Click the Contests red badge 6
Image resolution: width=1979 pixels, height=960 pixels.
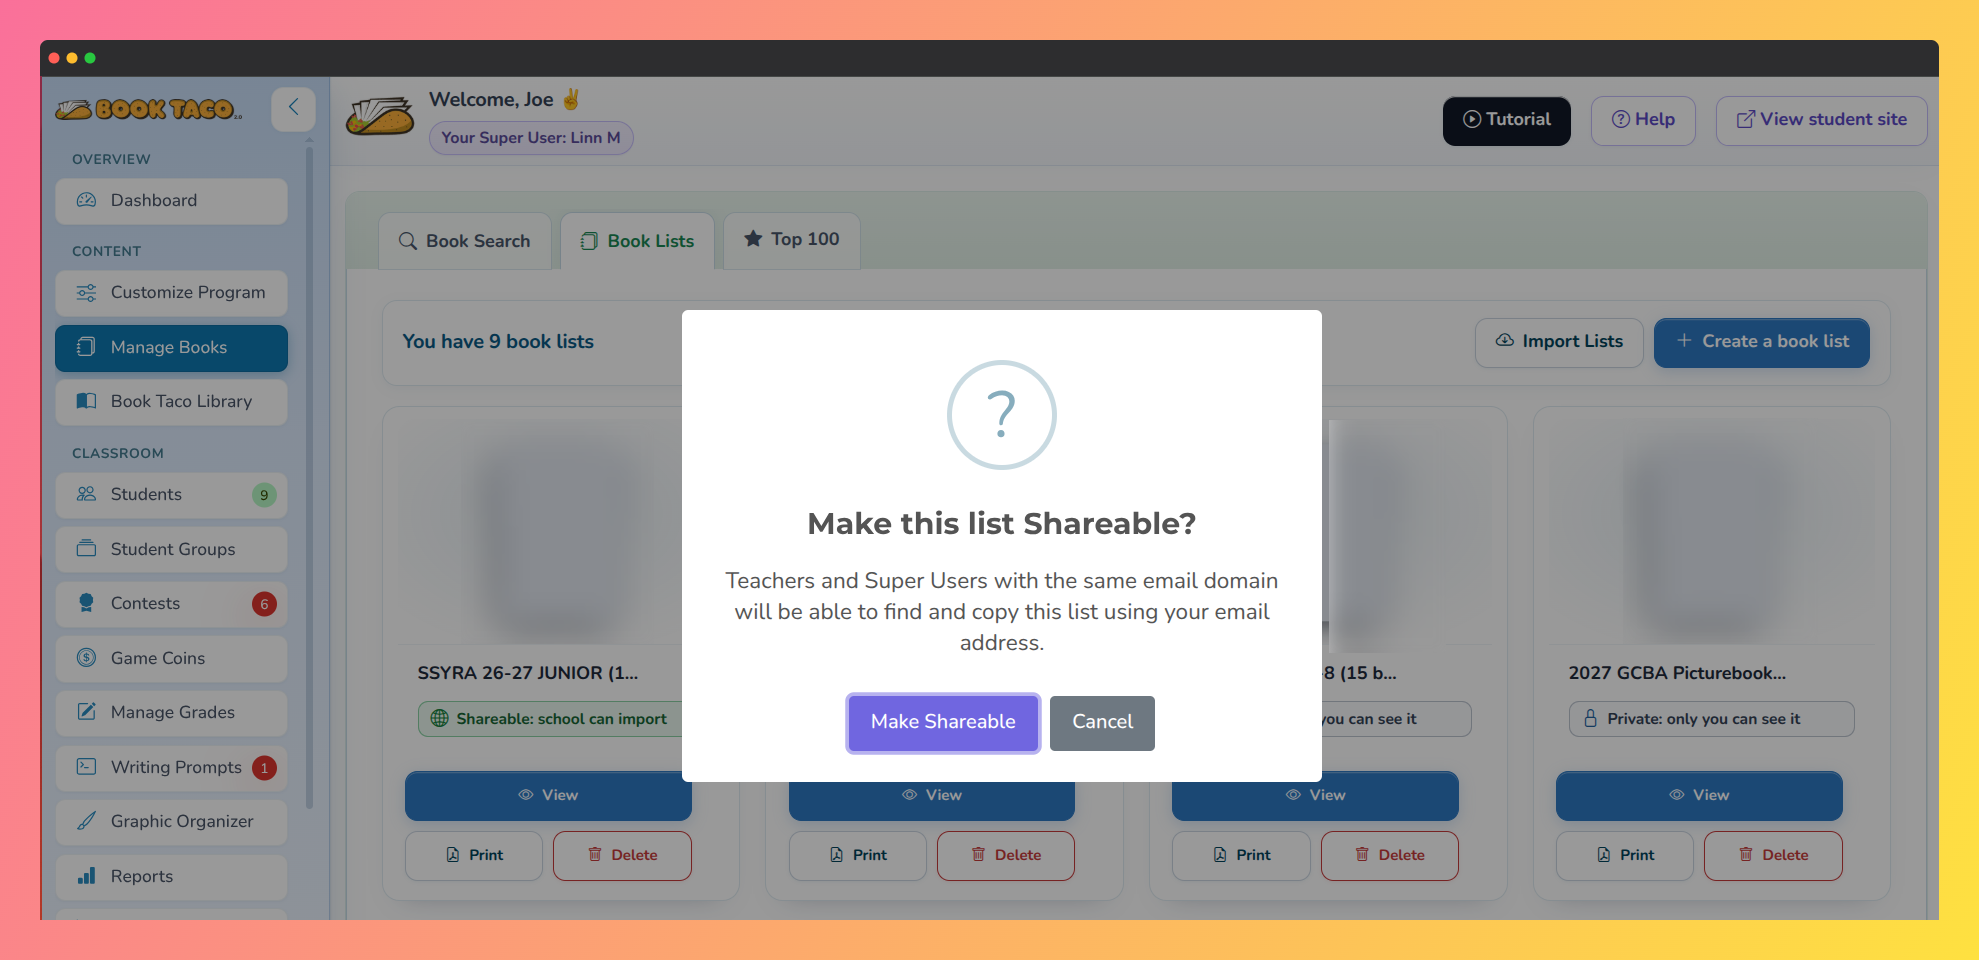coord(264,604)
